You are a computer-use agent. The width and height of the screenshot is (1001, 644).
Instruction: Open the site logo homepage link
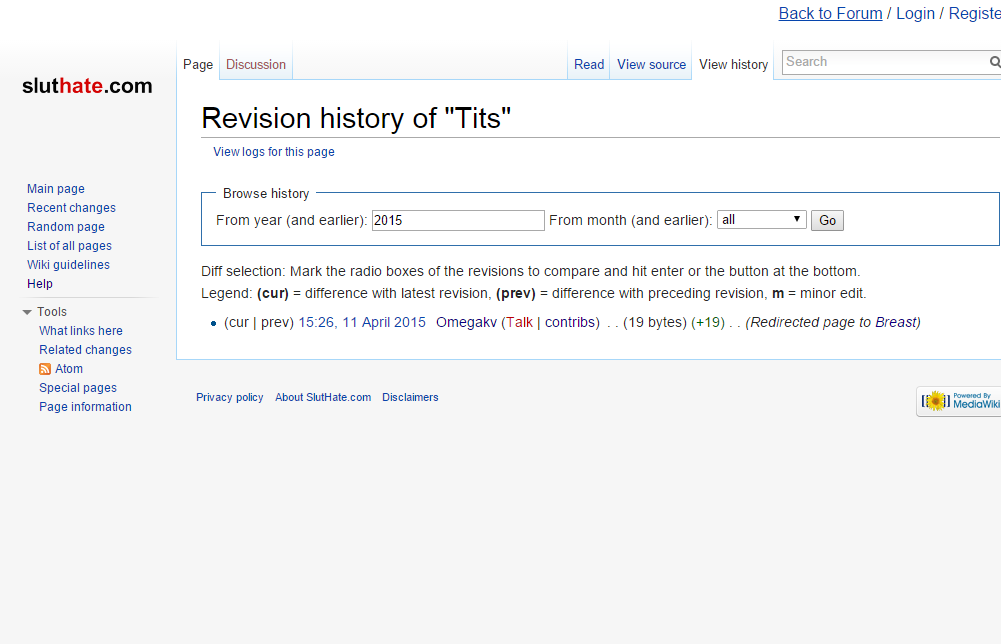pos(87,86)
